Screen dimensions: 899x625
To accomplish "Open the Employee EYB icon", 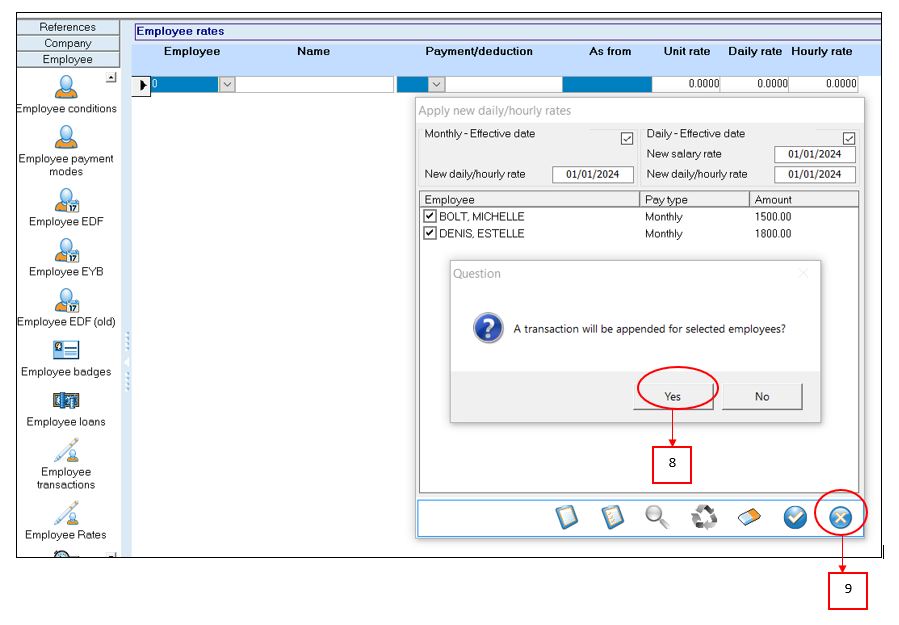I will pos(66,250).
